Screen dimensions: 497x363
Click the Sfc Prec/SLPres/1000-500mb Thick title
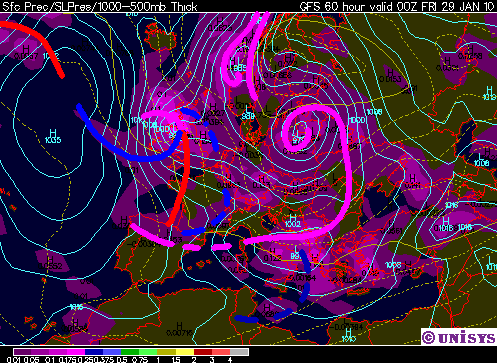99,6
